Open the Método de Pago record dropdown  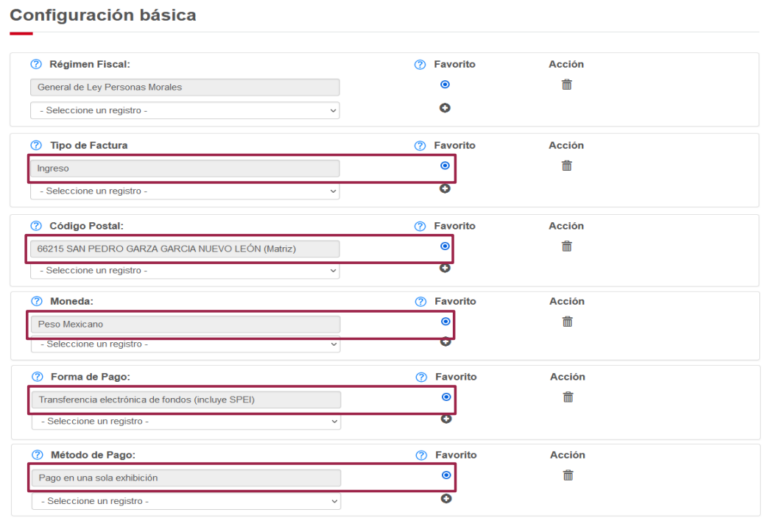pyautogui.click(x=186, y=501)
